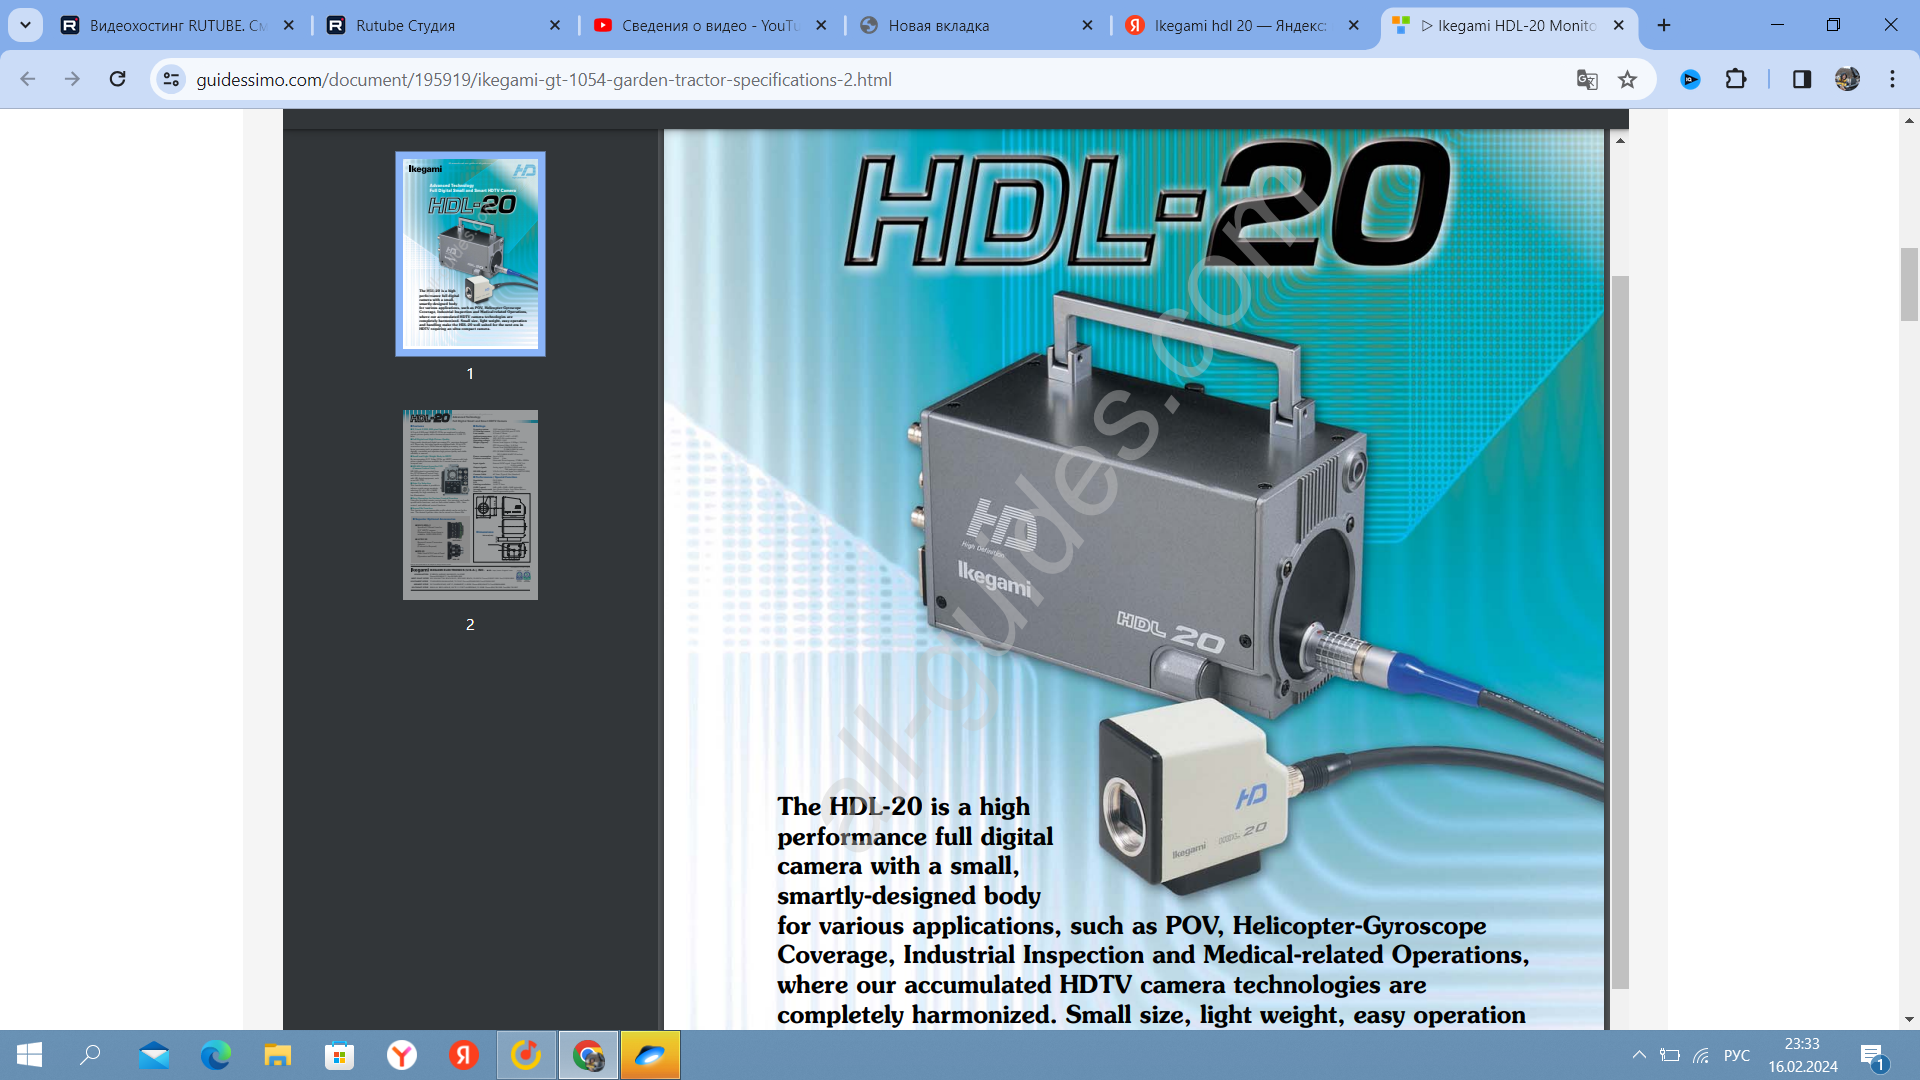Open Yandex Browser from the taskbar

[x=401, y=1055]
